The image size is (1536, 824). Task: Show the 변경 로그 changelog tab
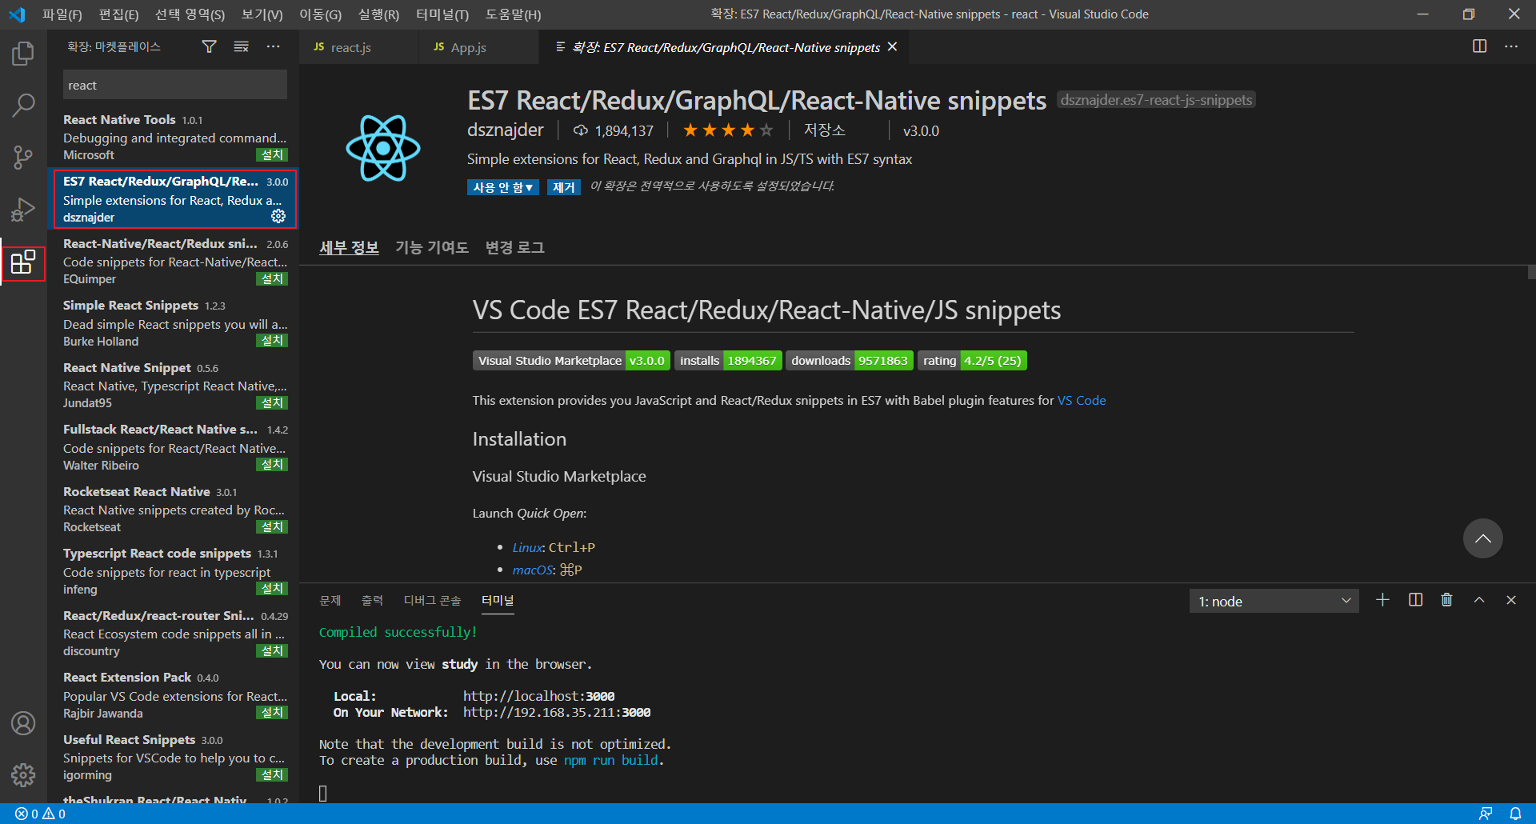[x=515, y=247]
